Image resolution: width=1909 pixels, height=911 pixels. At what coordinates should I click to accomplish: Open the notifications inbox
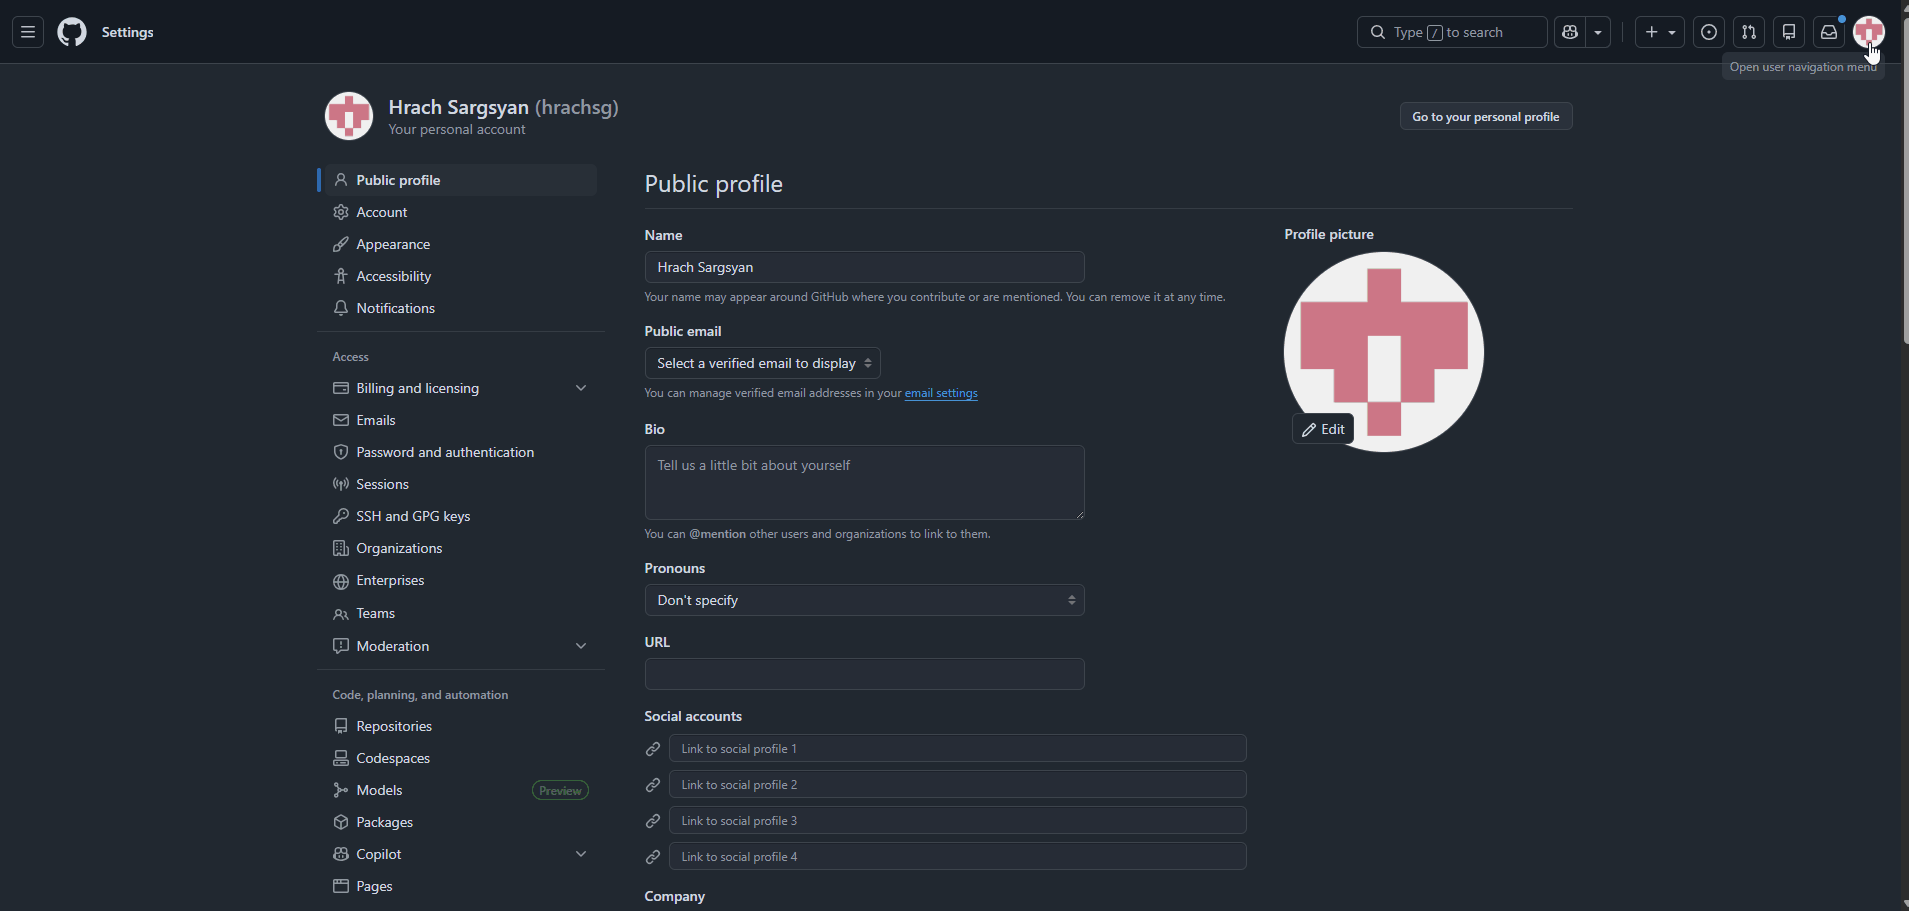coord(1828,31)
